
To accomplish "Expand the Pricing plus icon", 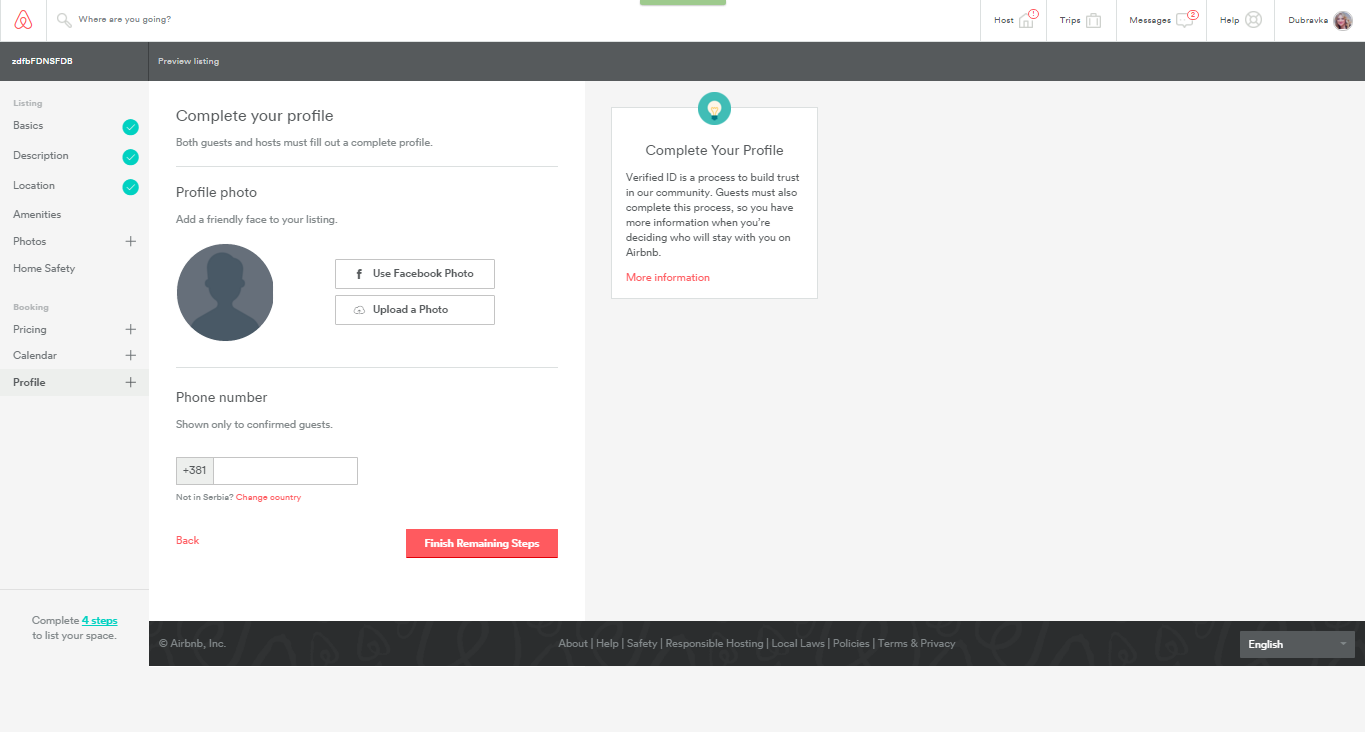I will (130, 329).
